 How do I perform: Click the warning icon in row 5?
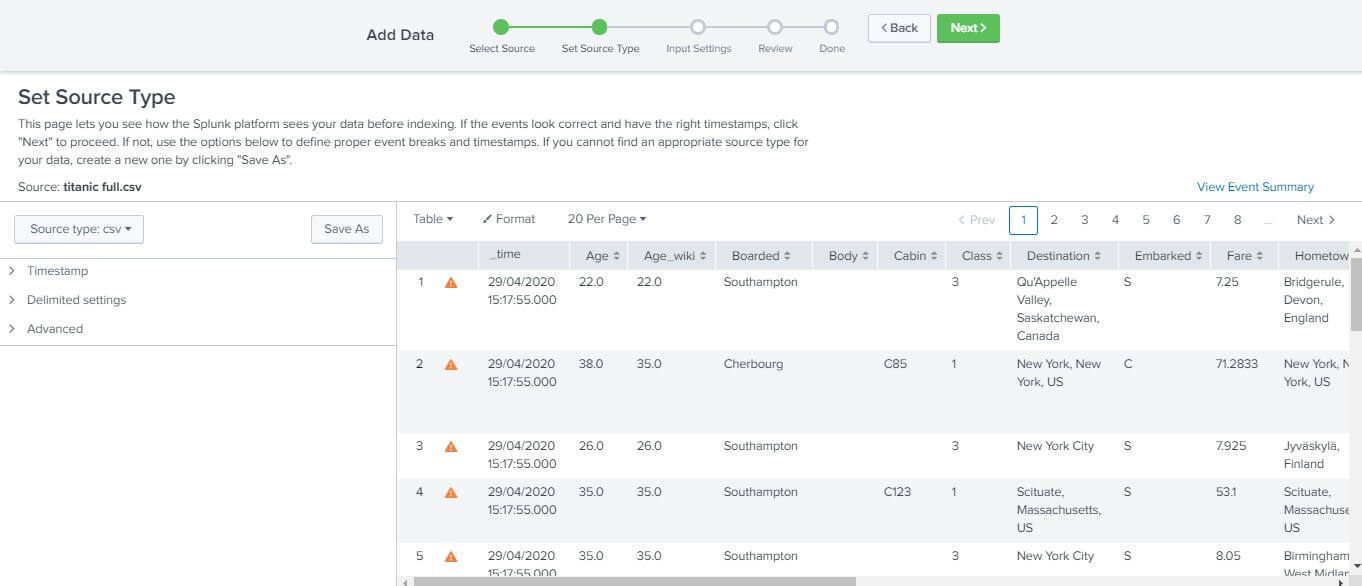451,557
